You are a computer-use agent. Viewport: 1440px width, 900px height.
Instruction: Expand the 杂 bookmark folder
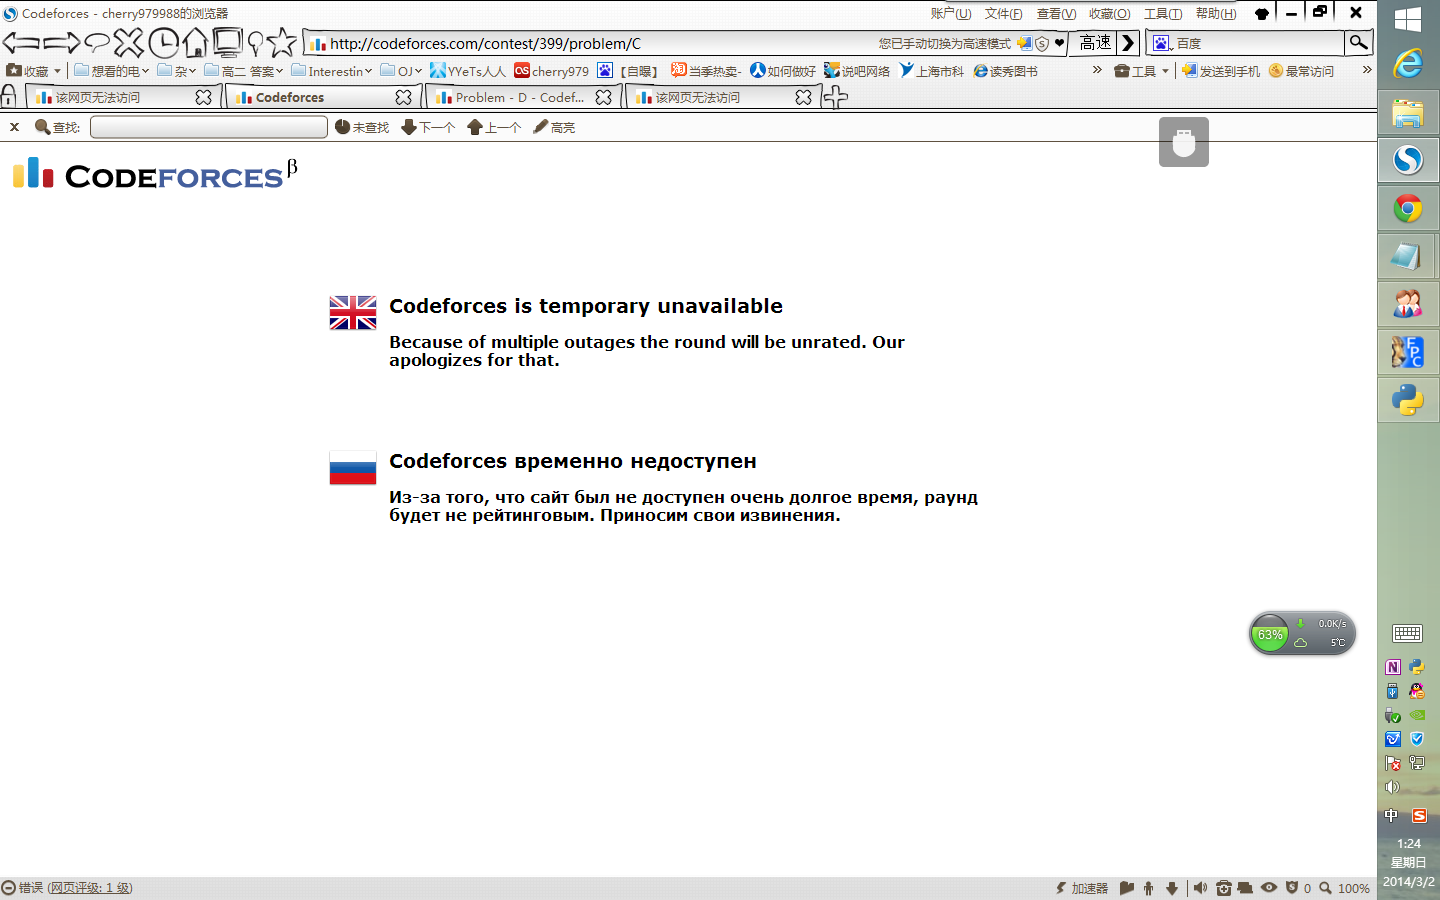[176, 71]
